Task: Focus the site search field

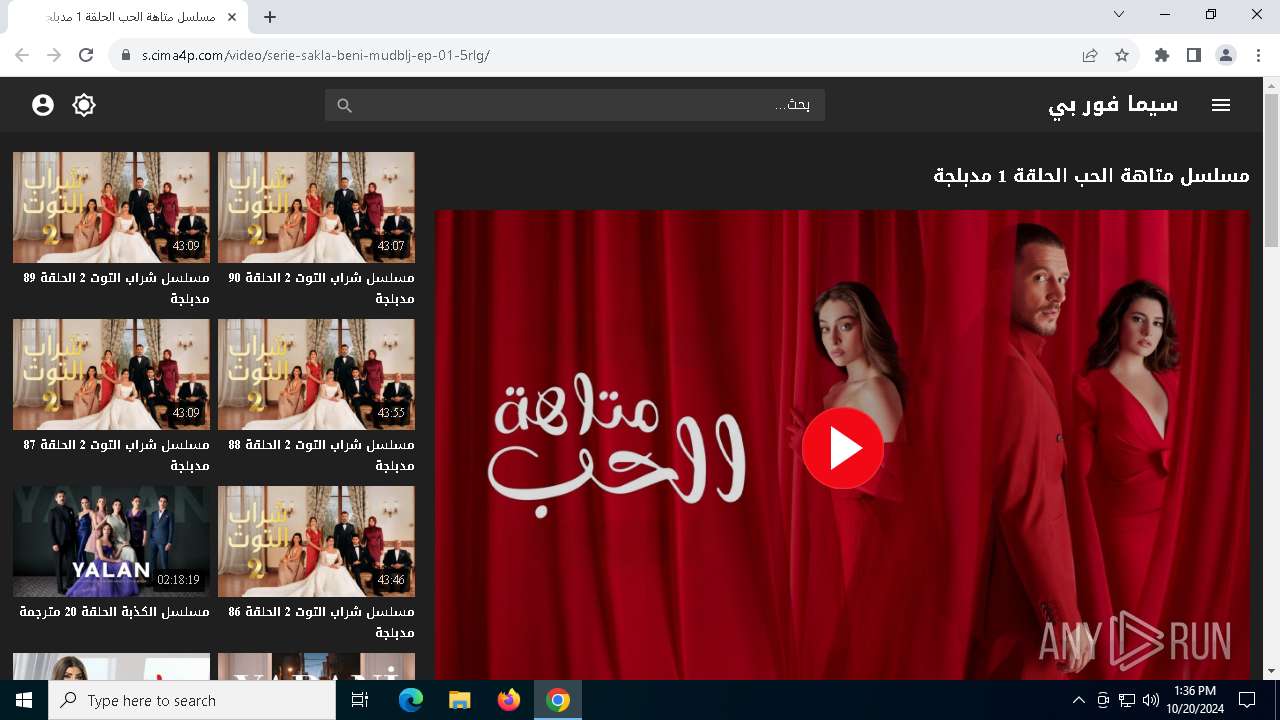Action: pyautogui.click(x=575, y=105)
